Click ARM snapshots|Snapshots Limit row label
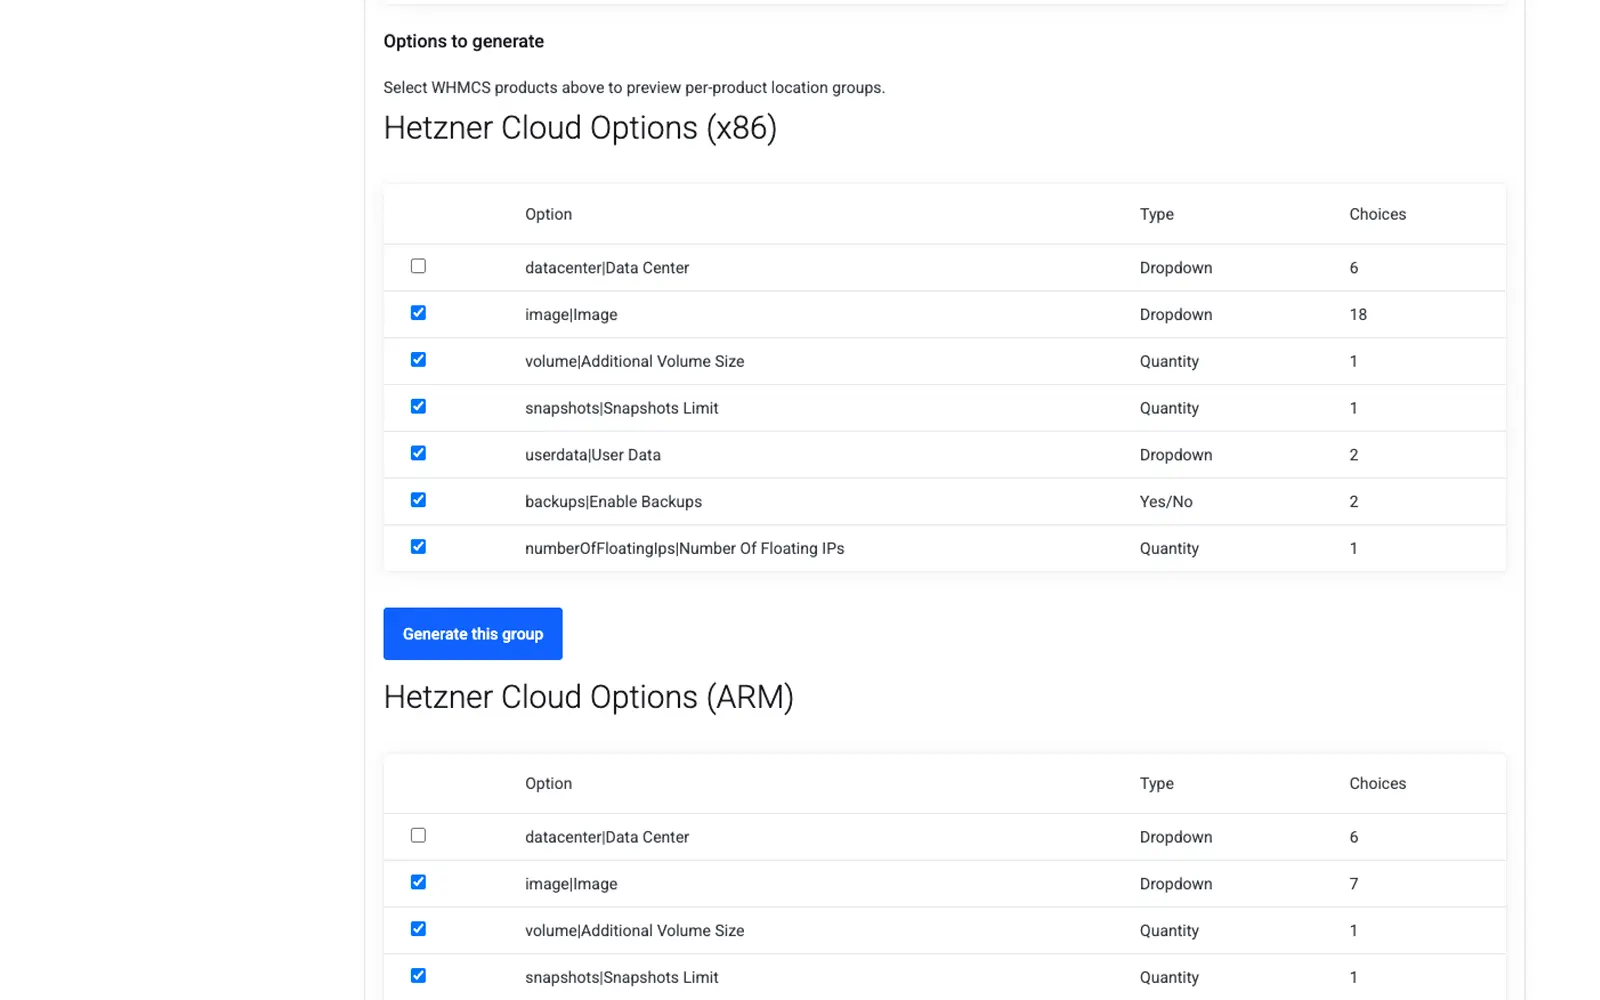Screen dimensions: 1600x1000 click(622, 978)
